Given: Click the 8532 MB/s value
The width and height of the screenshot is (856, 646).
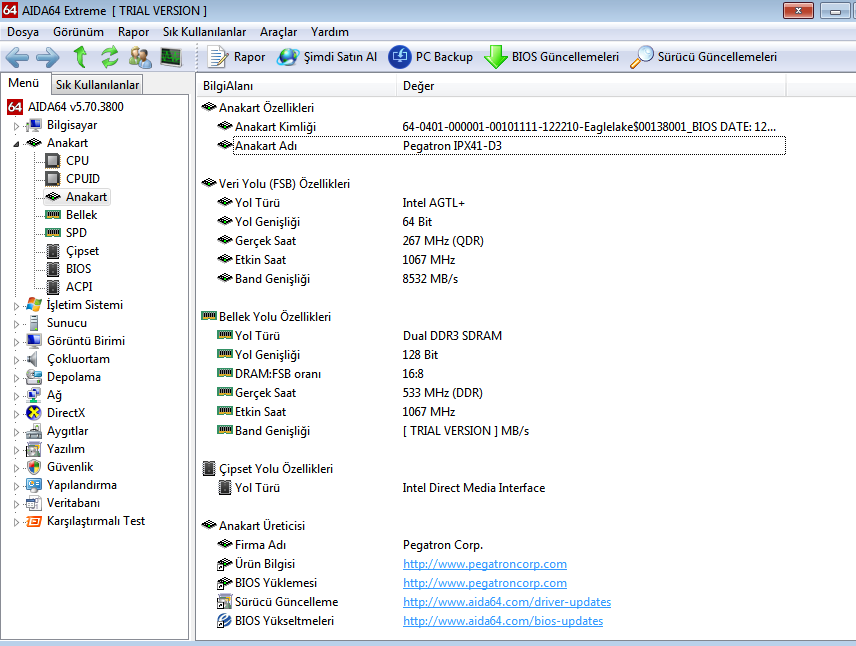Looking at the screenshot, I should pyautogui.click(x=430, y=278).
